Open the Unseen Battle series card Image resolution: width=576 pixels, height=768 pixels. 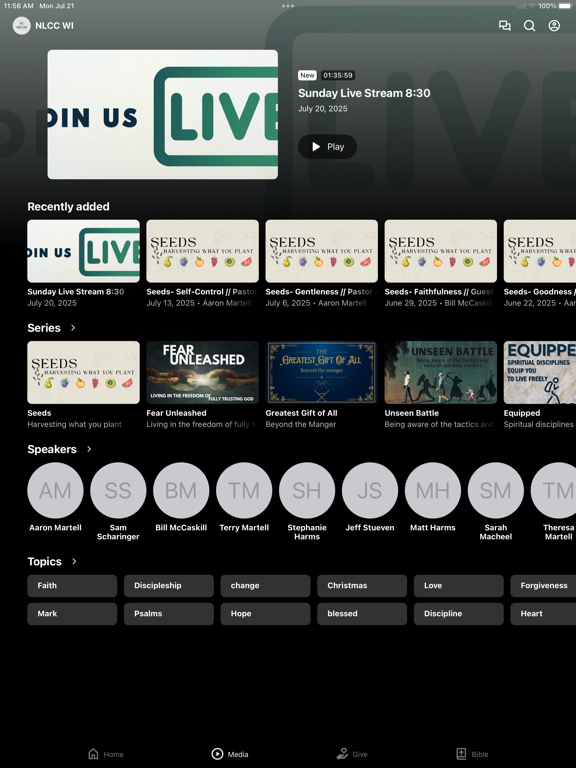click(x=440, y=373)
